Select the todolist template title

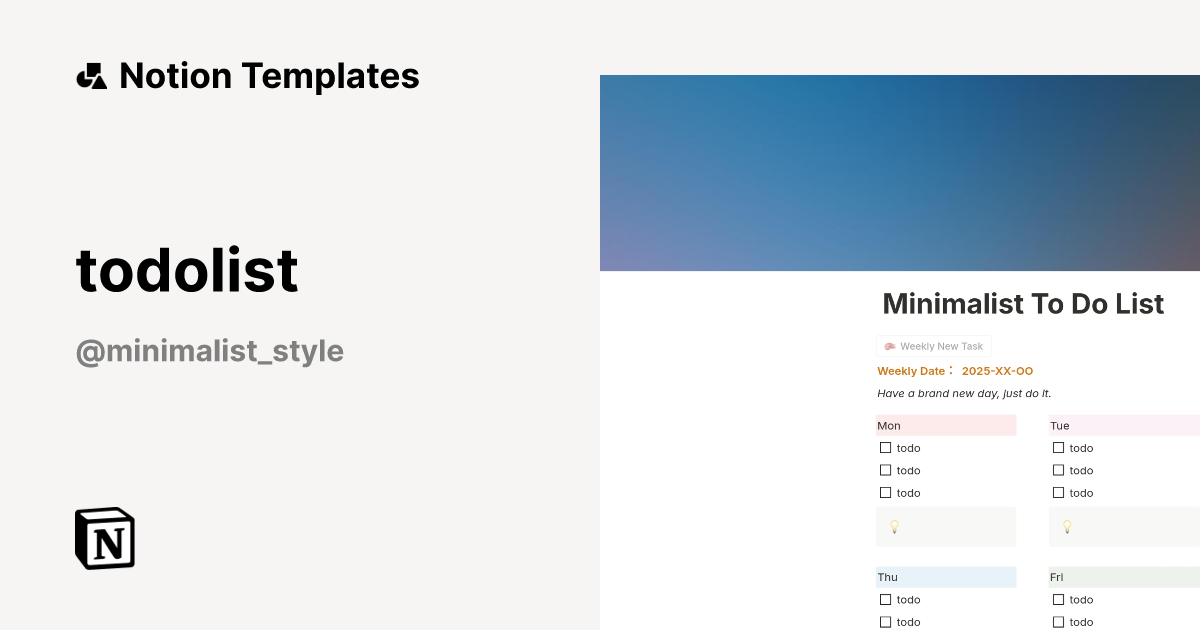tap(187, 268)
